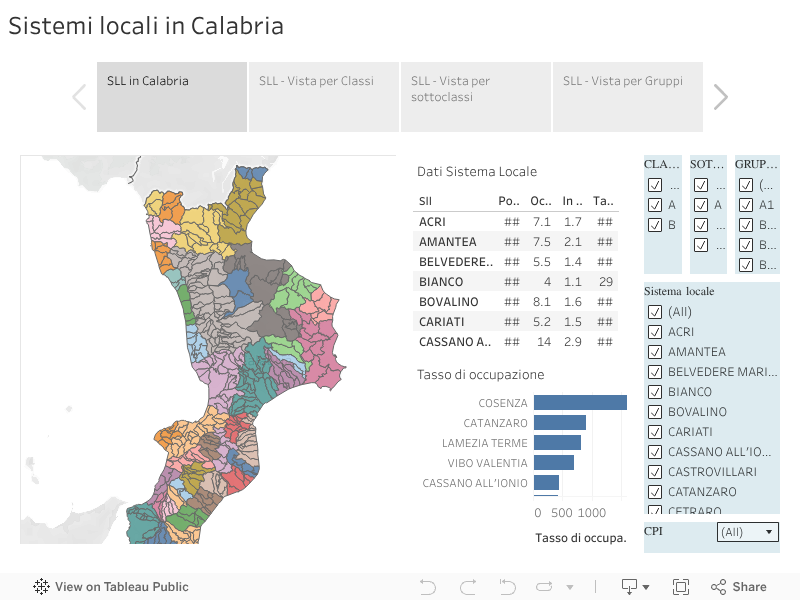This screenshot has width=800, height=600.
Task: Show next story points with right chevron
Action: tap(720, 97)
